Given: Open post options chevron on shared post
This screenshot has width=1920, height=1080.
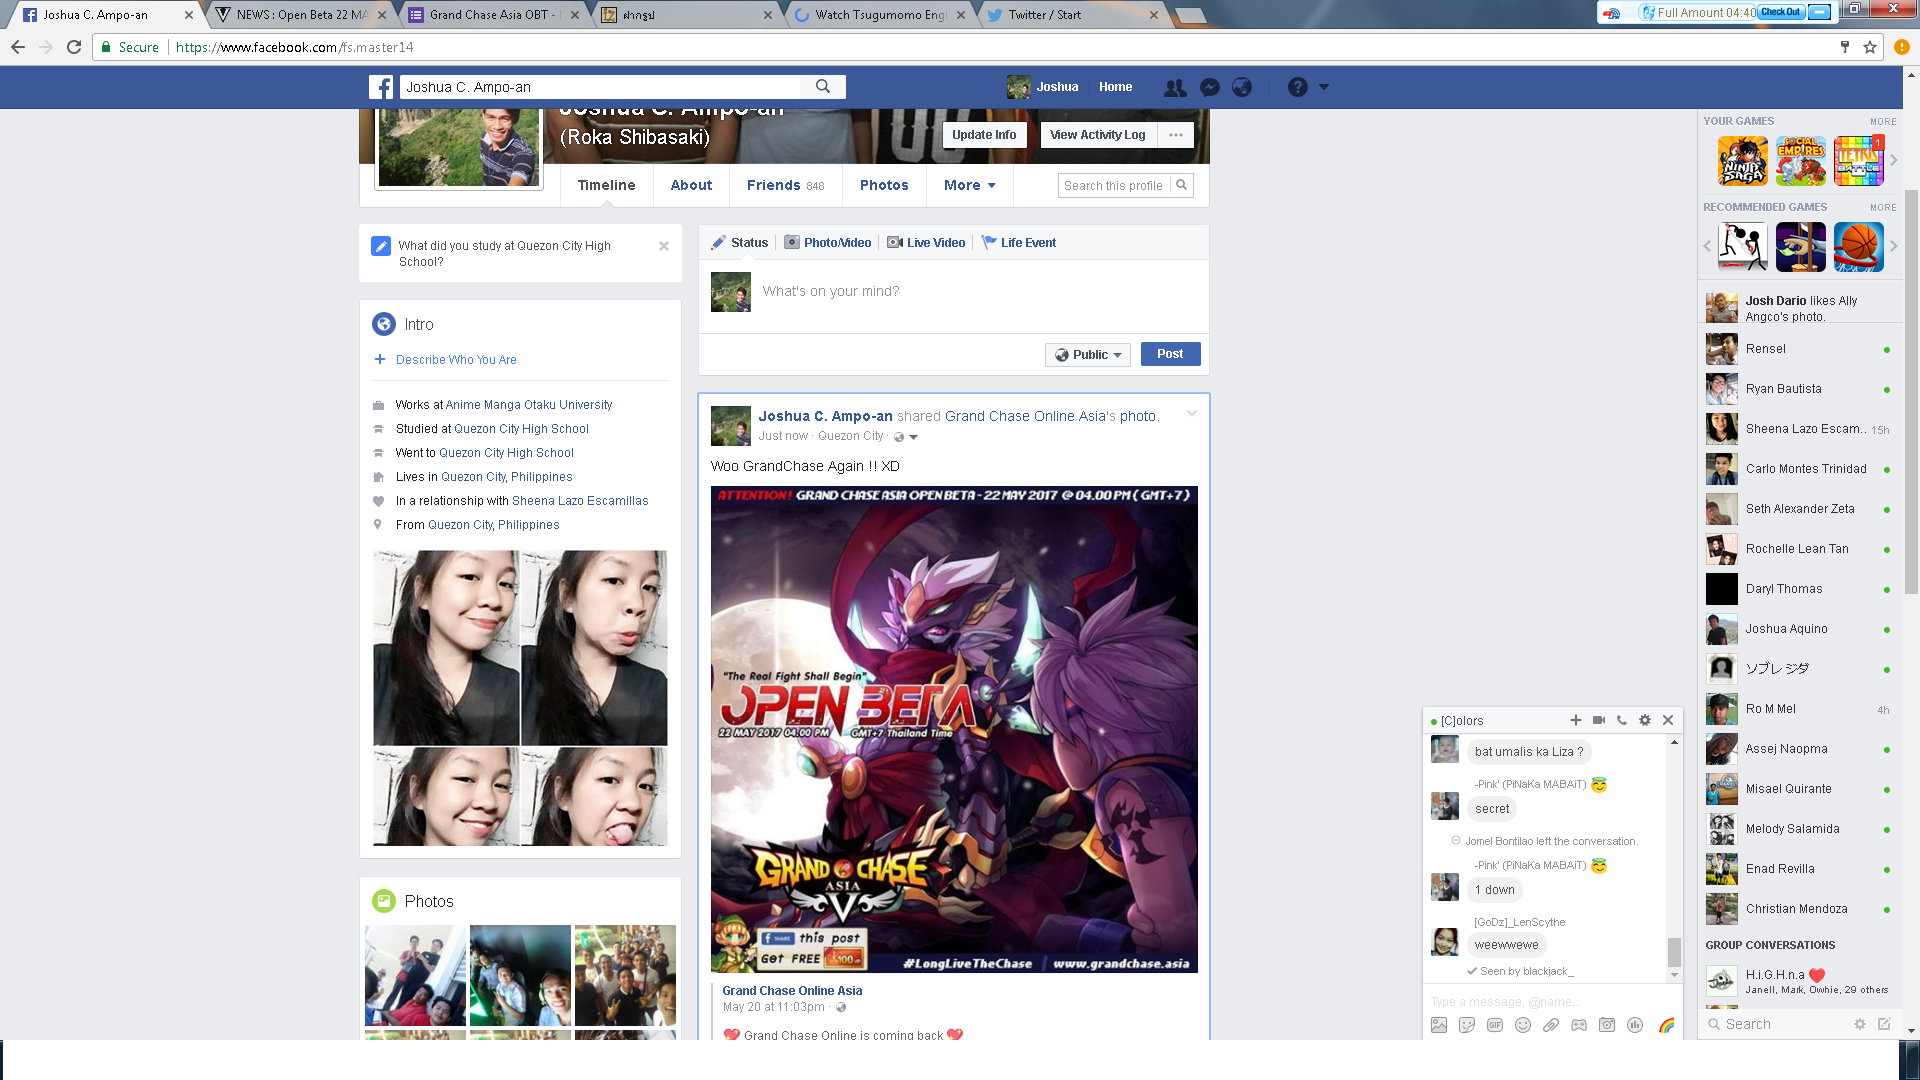Looking at the screenshot, I should point(1191,414).
